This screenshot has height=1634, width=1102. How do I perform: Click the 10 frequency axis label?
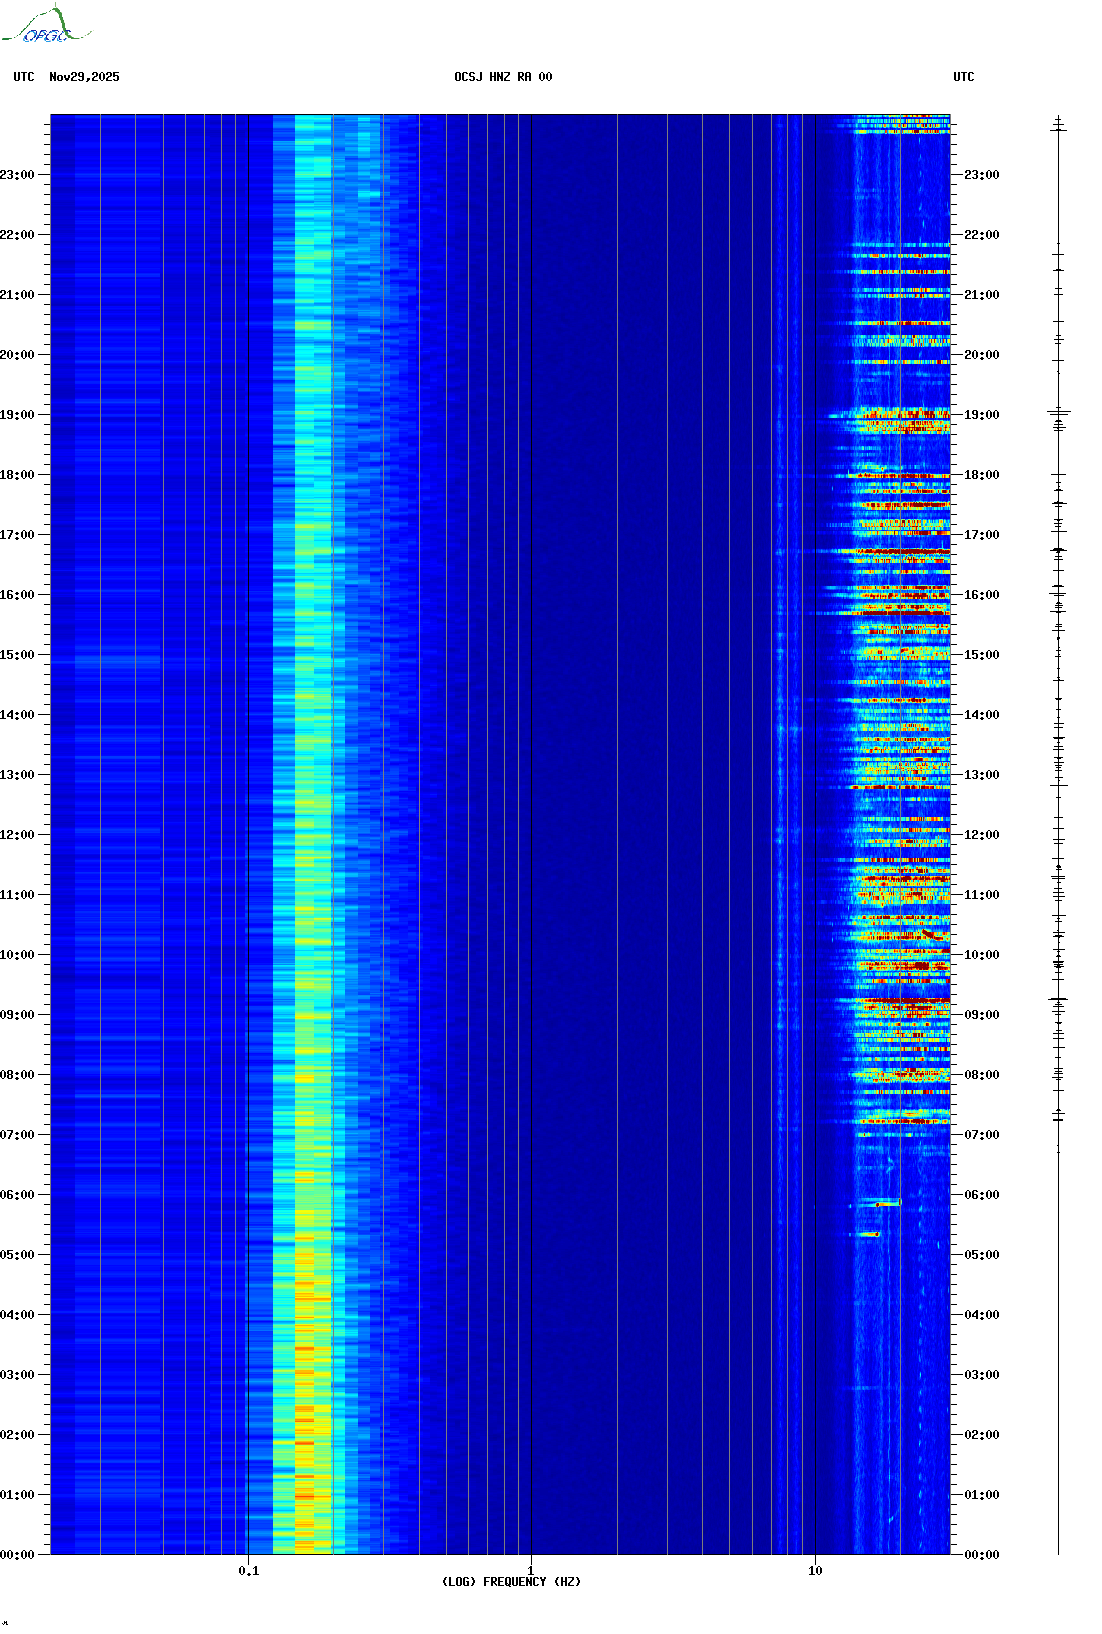815,1570
